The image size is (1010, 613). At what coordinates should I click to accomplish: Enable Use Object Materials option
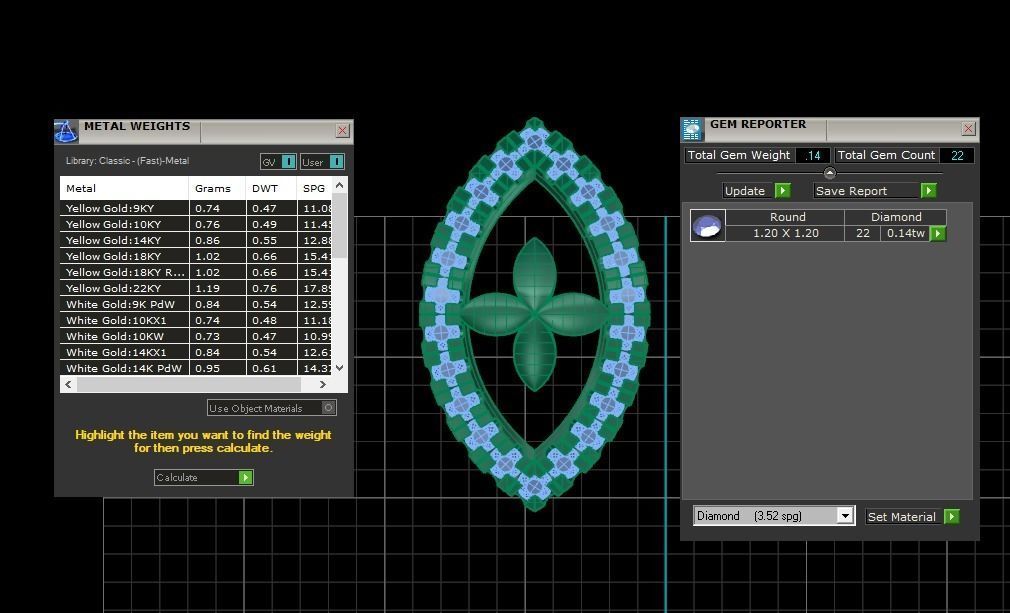click(329, 408)
